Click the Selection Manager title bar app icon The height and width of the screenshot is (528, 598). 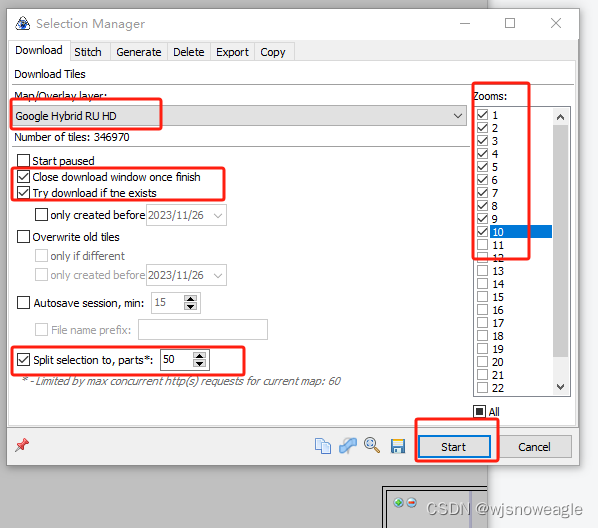pos(23,24)
